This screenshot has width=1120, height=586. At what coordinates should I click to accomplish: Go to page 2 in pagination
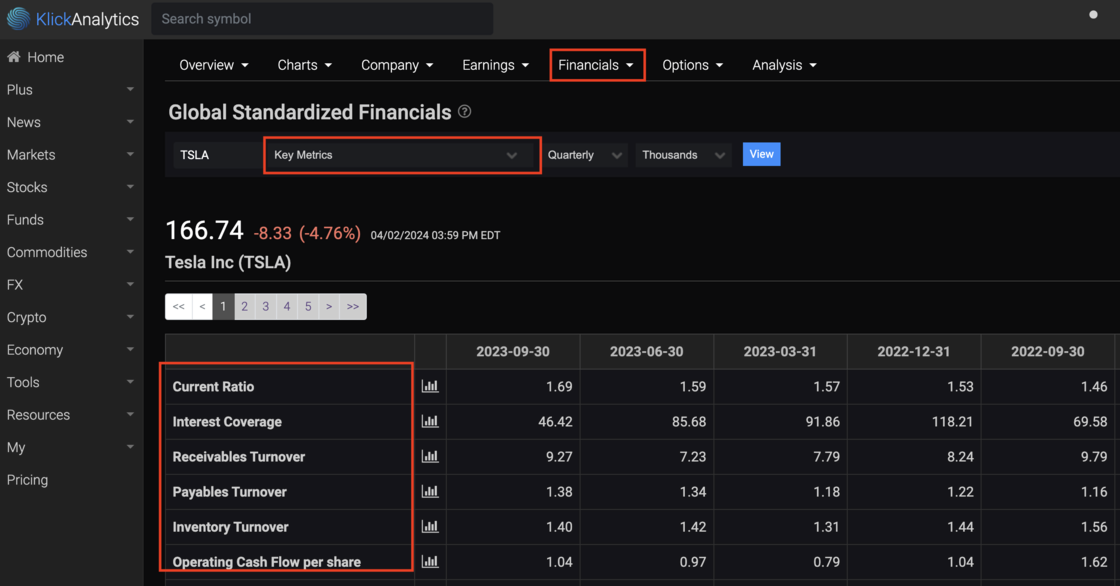point(244,307)
